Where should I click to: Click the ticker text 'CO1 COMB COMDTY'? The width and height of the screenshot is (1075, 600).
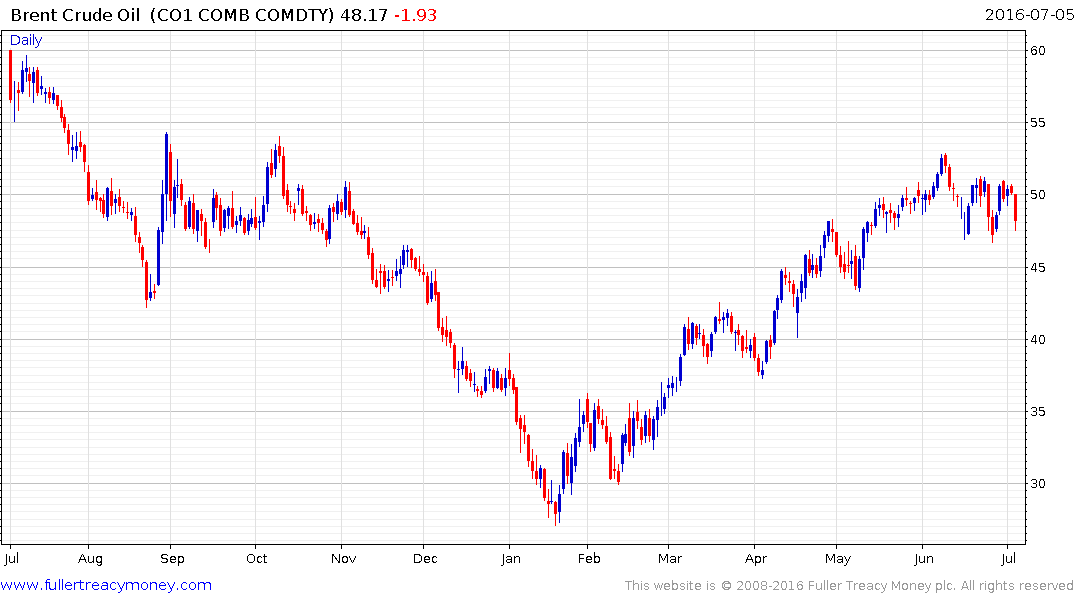coord(242,14)
